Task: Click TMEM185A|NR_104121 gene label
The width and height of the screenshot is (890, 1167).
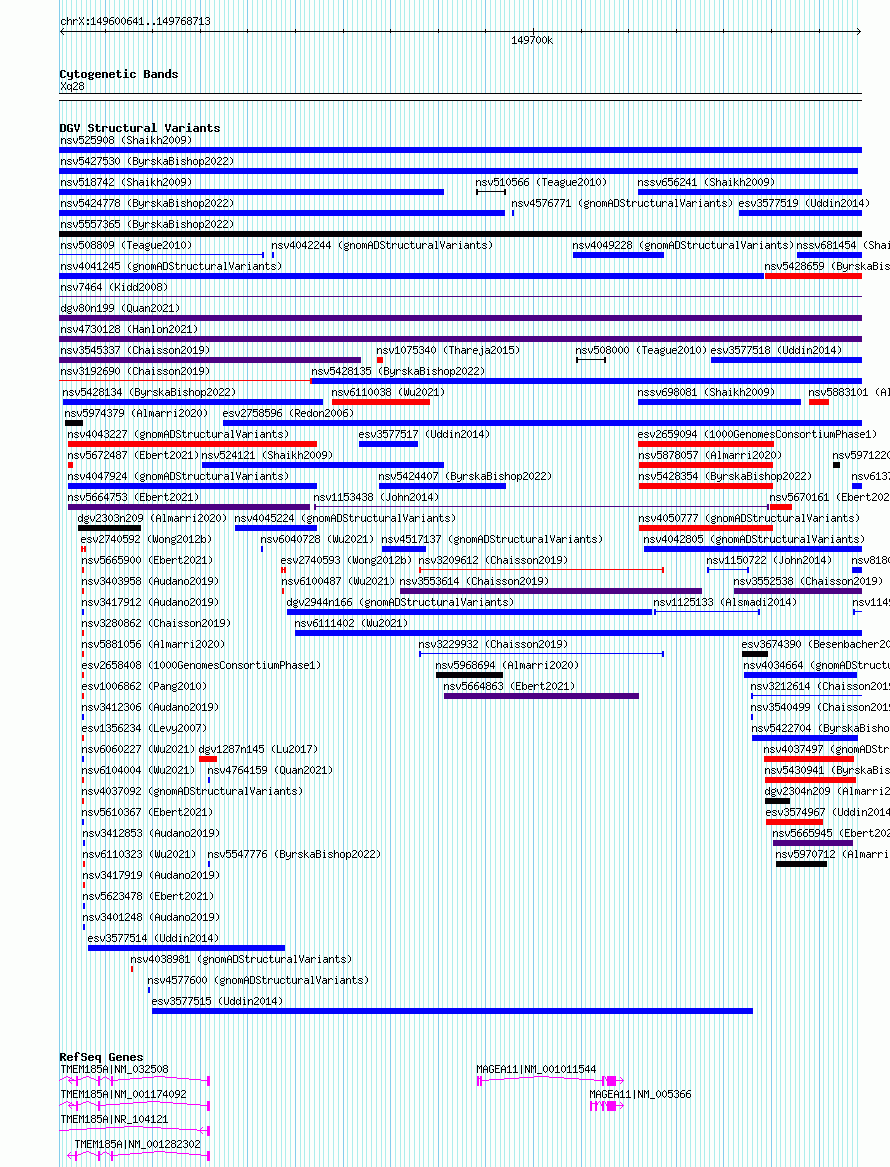Action: click(115, 1119)
